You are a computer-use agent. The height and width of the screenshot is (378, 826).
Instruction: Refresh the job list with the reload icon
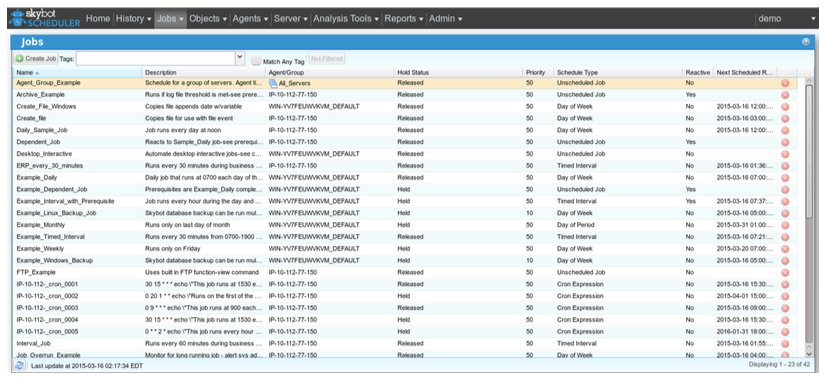point(19,365)
